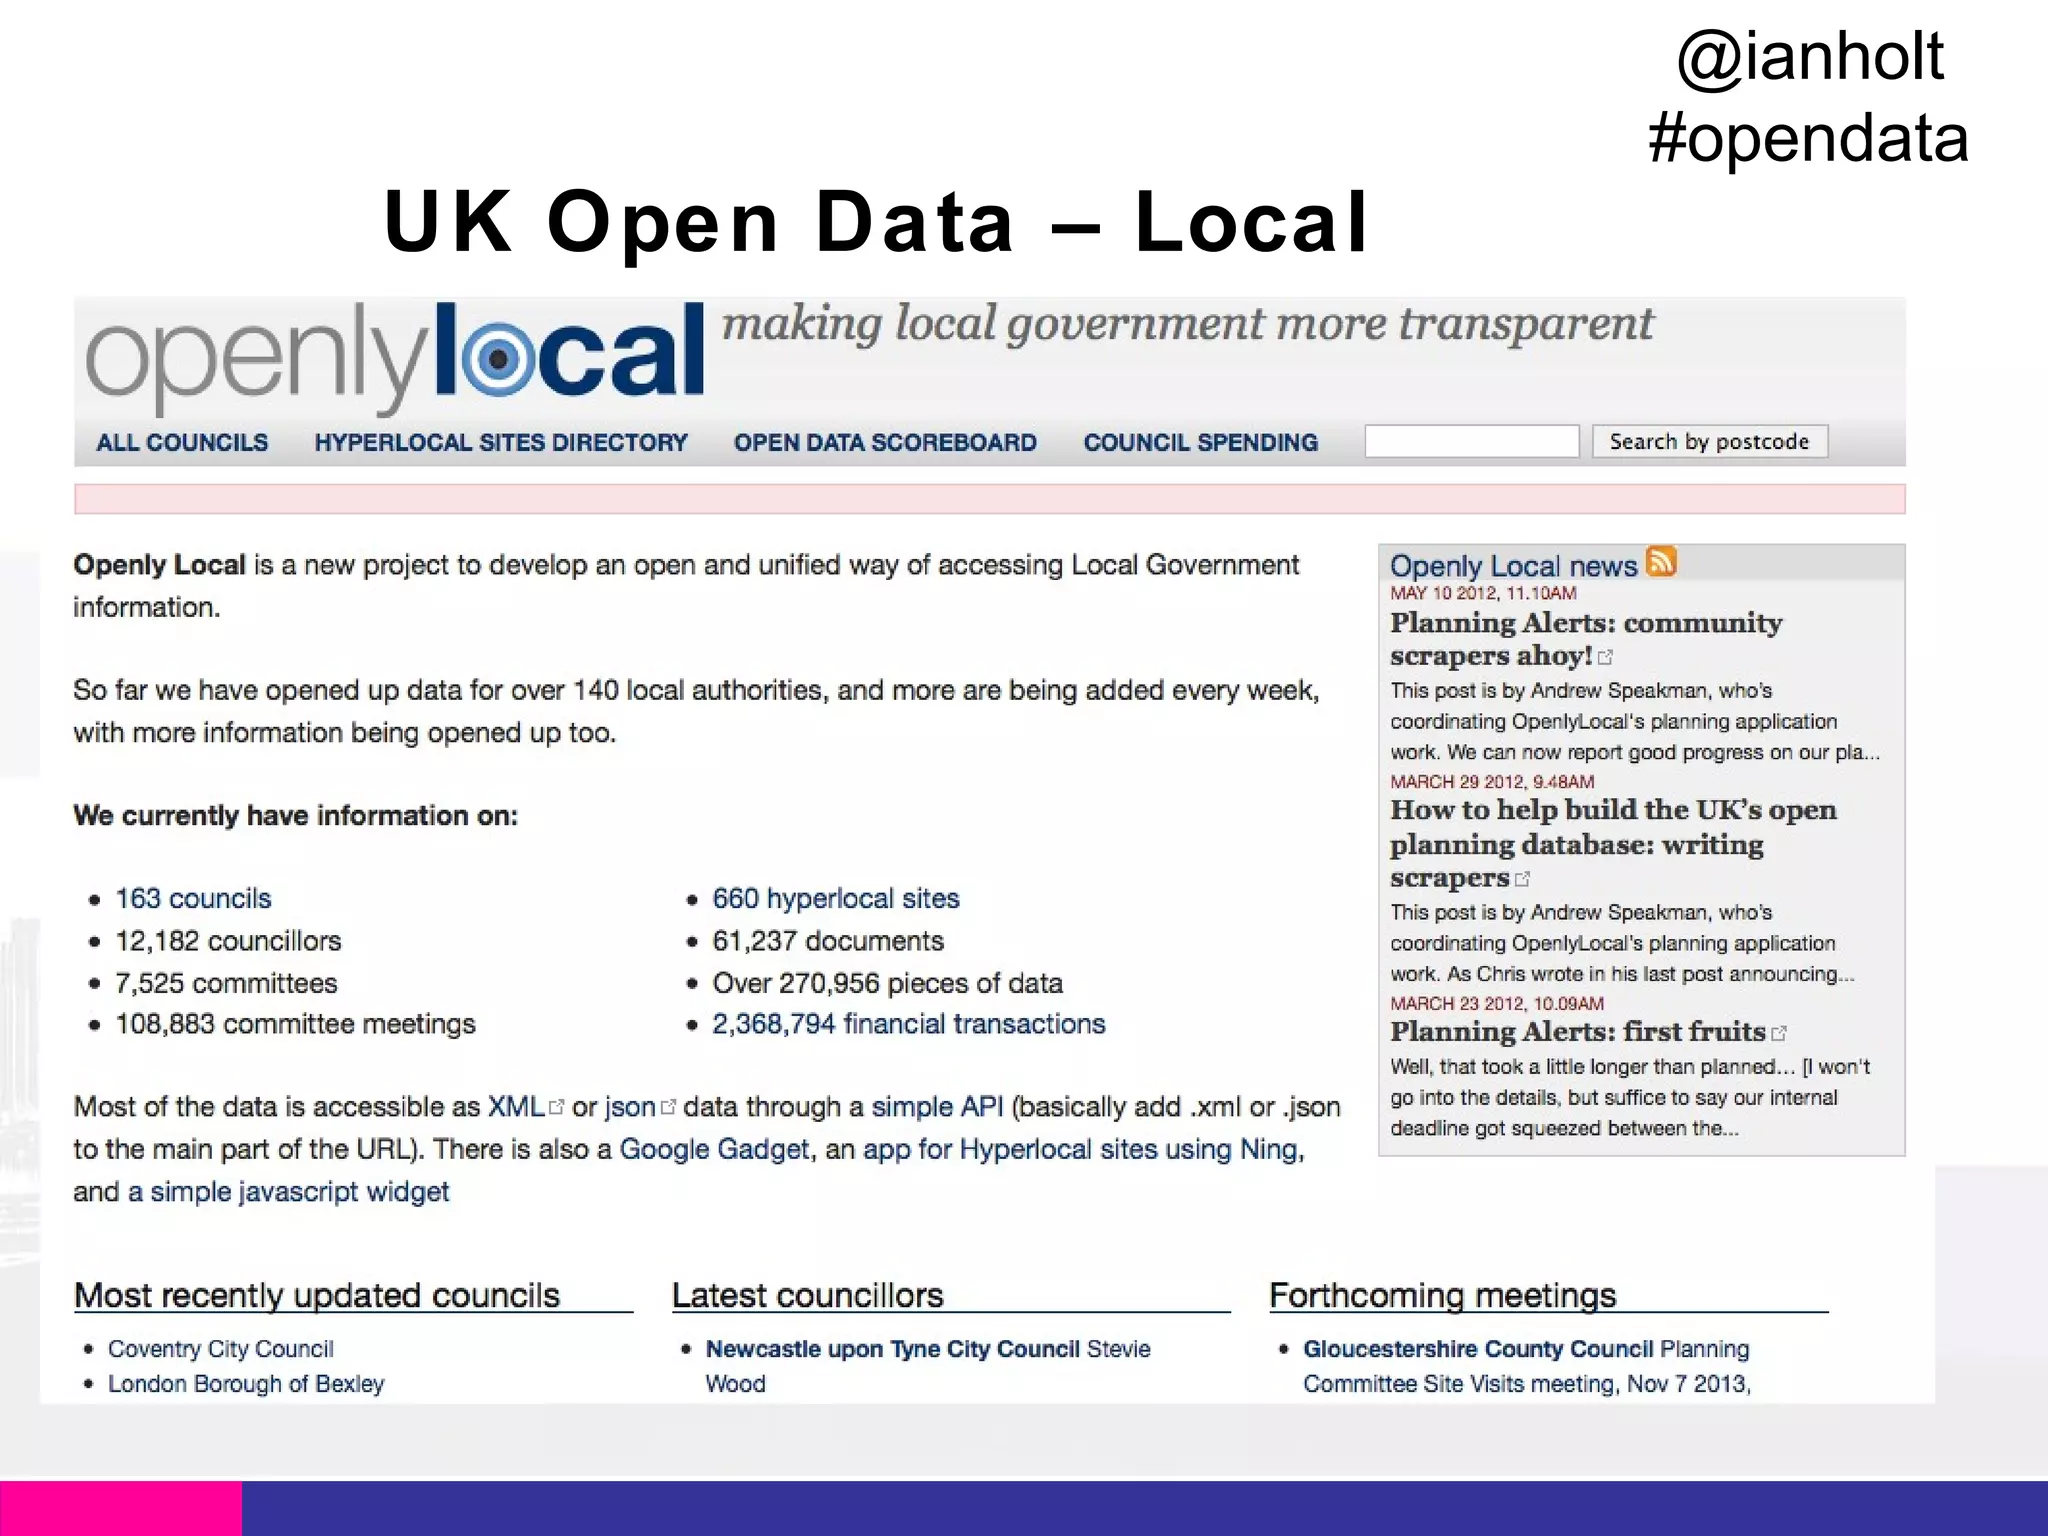Image resolution: width=2048 pixels, height=1536 pixels.
Task: Open 'Openly Local news' heading link
Action: 1514,565
